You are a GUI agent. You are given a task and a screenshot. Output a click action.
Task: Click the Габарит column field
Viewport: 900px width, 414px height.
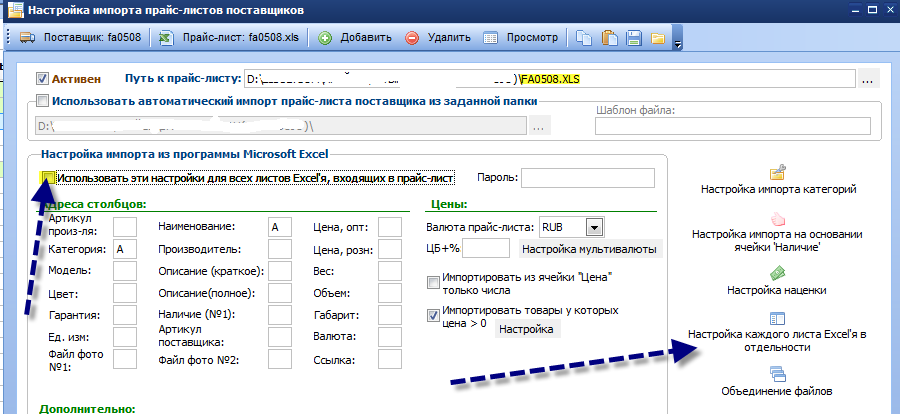click(x=390, y=315)
